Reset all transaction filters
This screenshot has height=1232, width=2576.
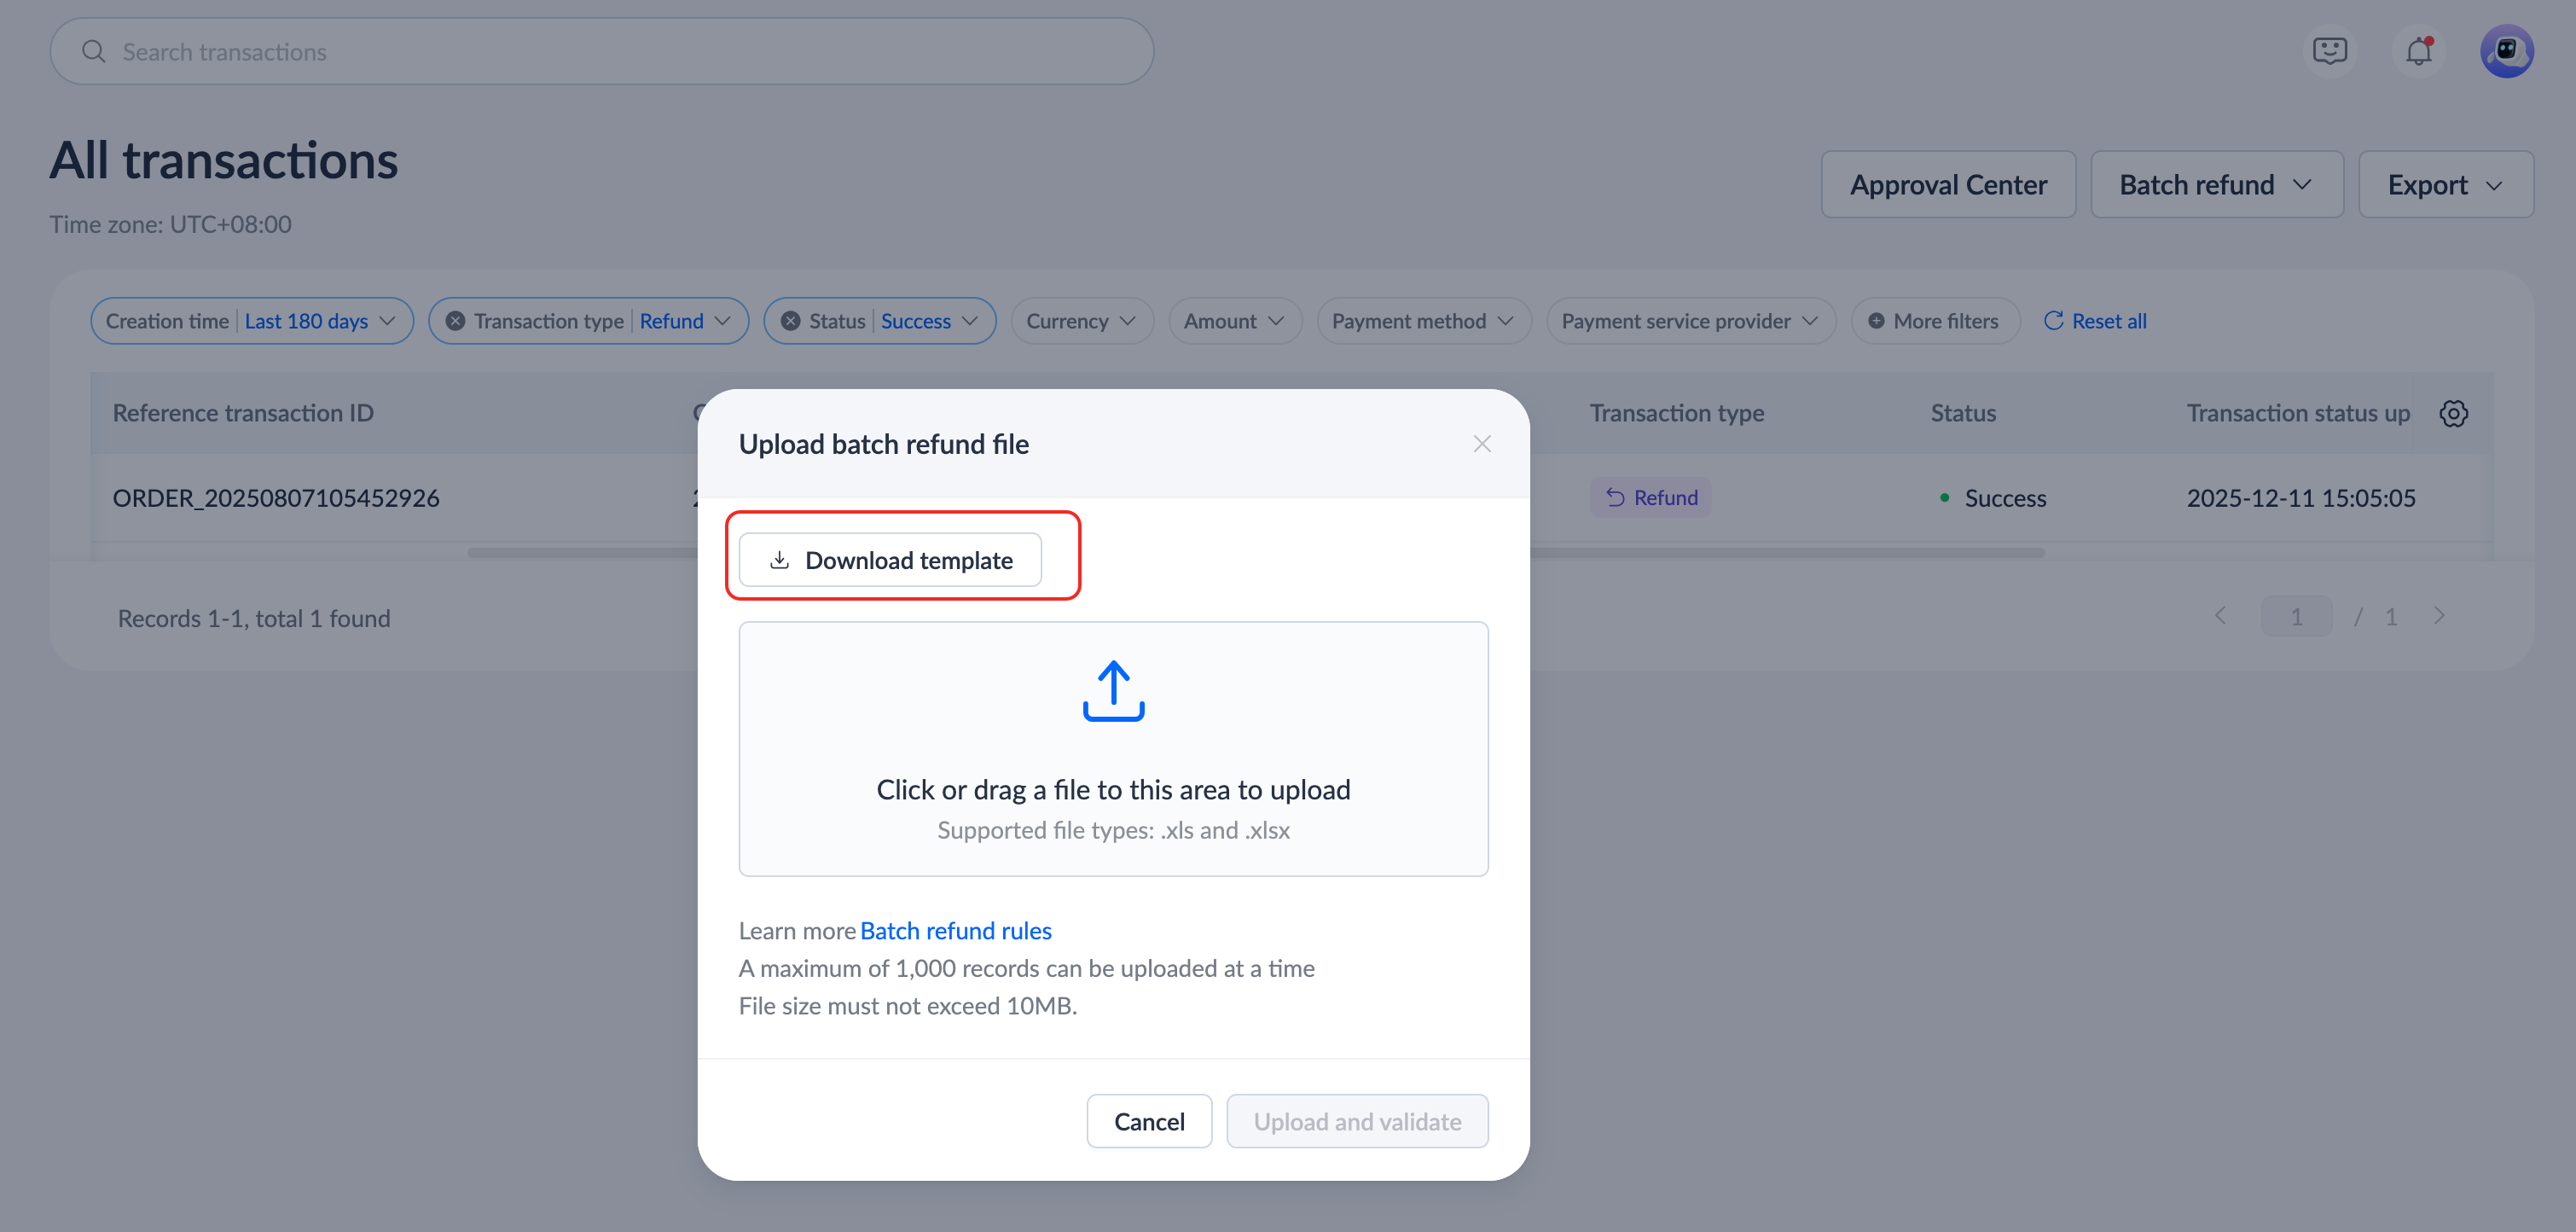[x=2095, y=321]
